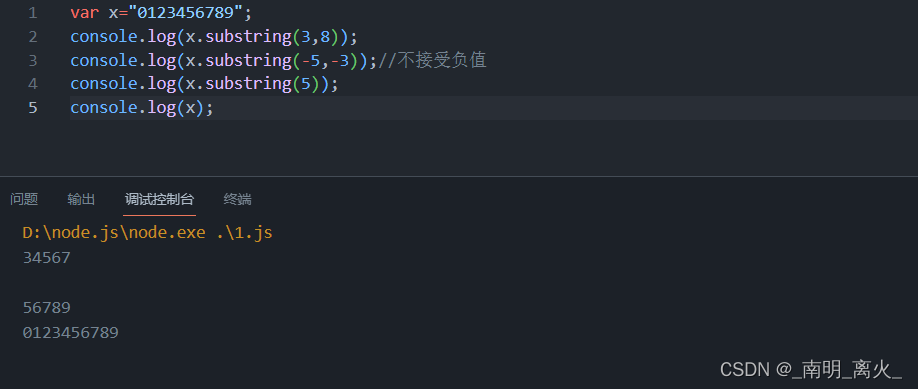Place cursor on var keyword
This screenshot has height=389, width=918.
pos(84,13)
